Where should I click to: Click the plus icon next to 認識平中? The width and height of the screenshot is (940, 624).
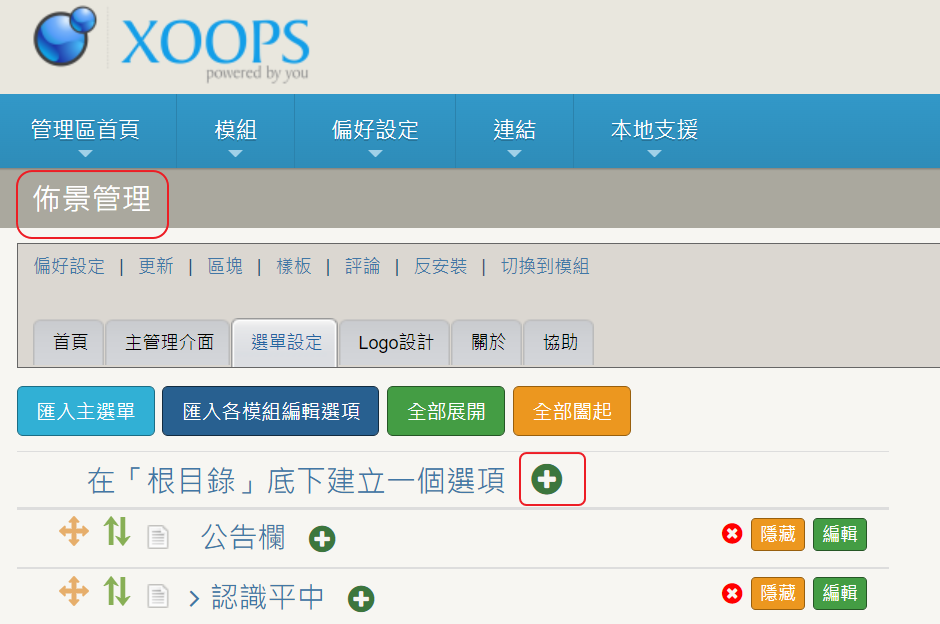coord(361,599)
